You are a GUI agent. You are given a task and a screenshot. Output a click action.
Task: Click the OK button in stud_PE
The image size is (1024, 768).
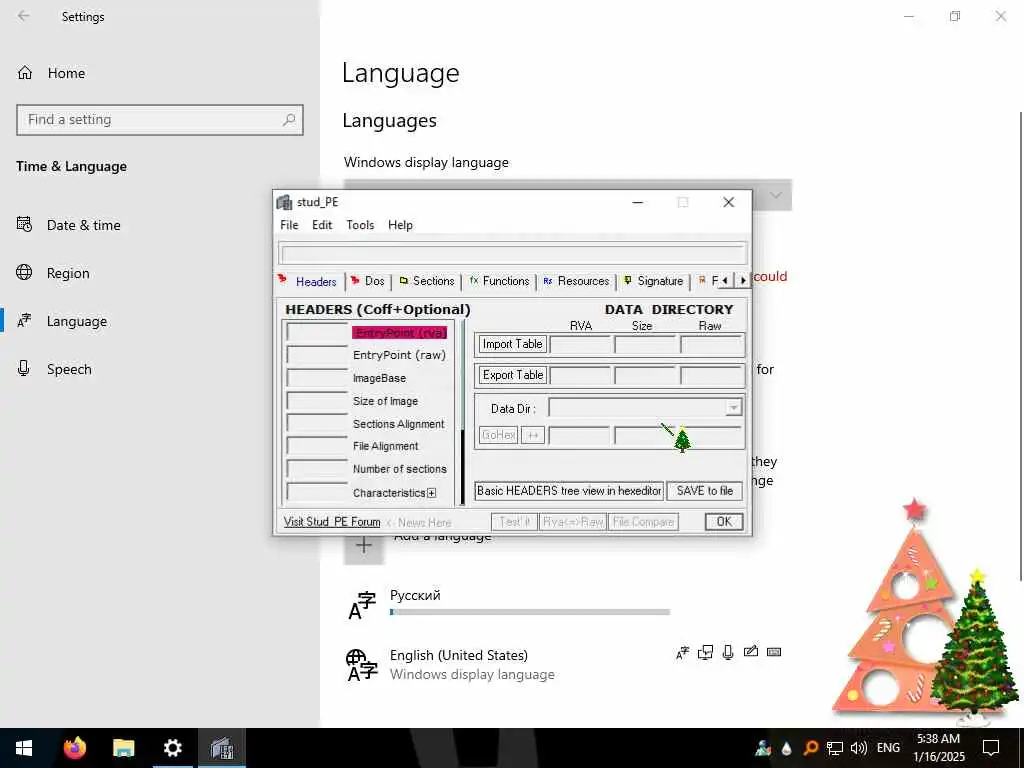tap(724, 522)
